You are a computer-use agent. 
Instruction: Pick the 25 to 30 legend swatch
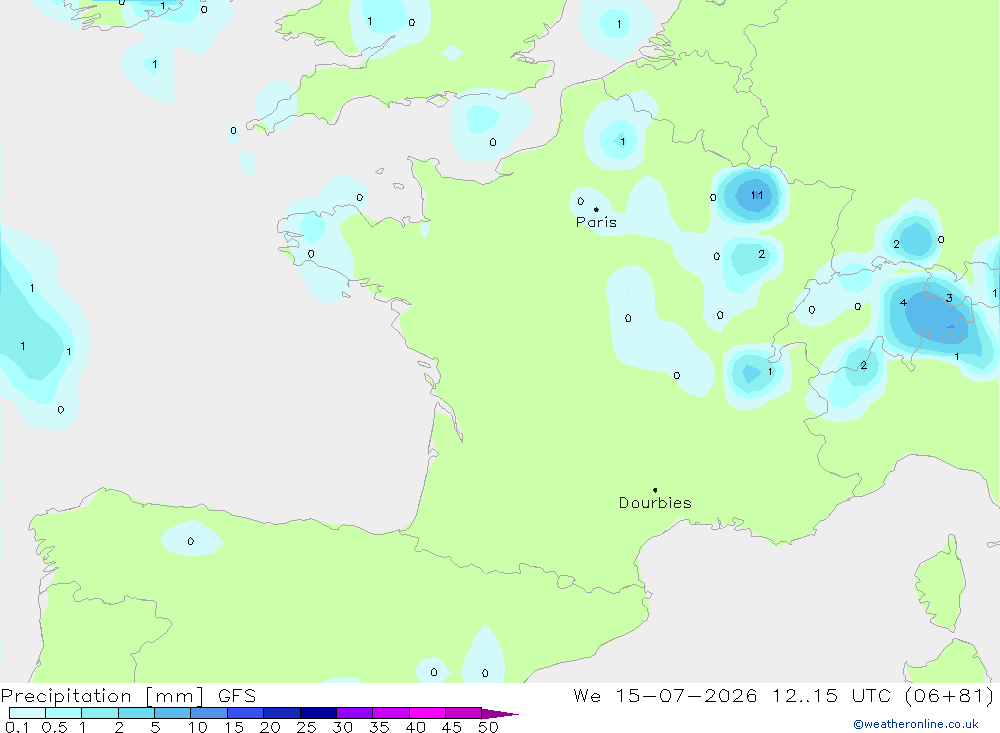pos(318,713)
